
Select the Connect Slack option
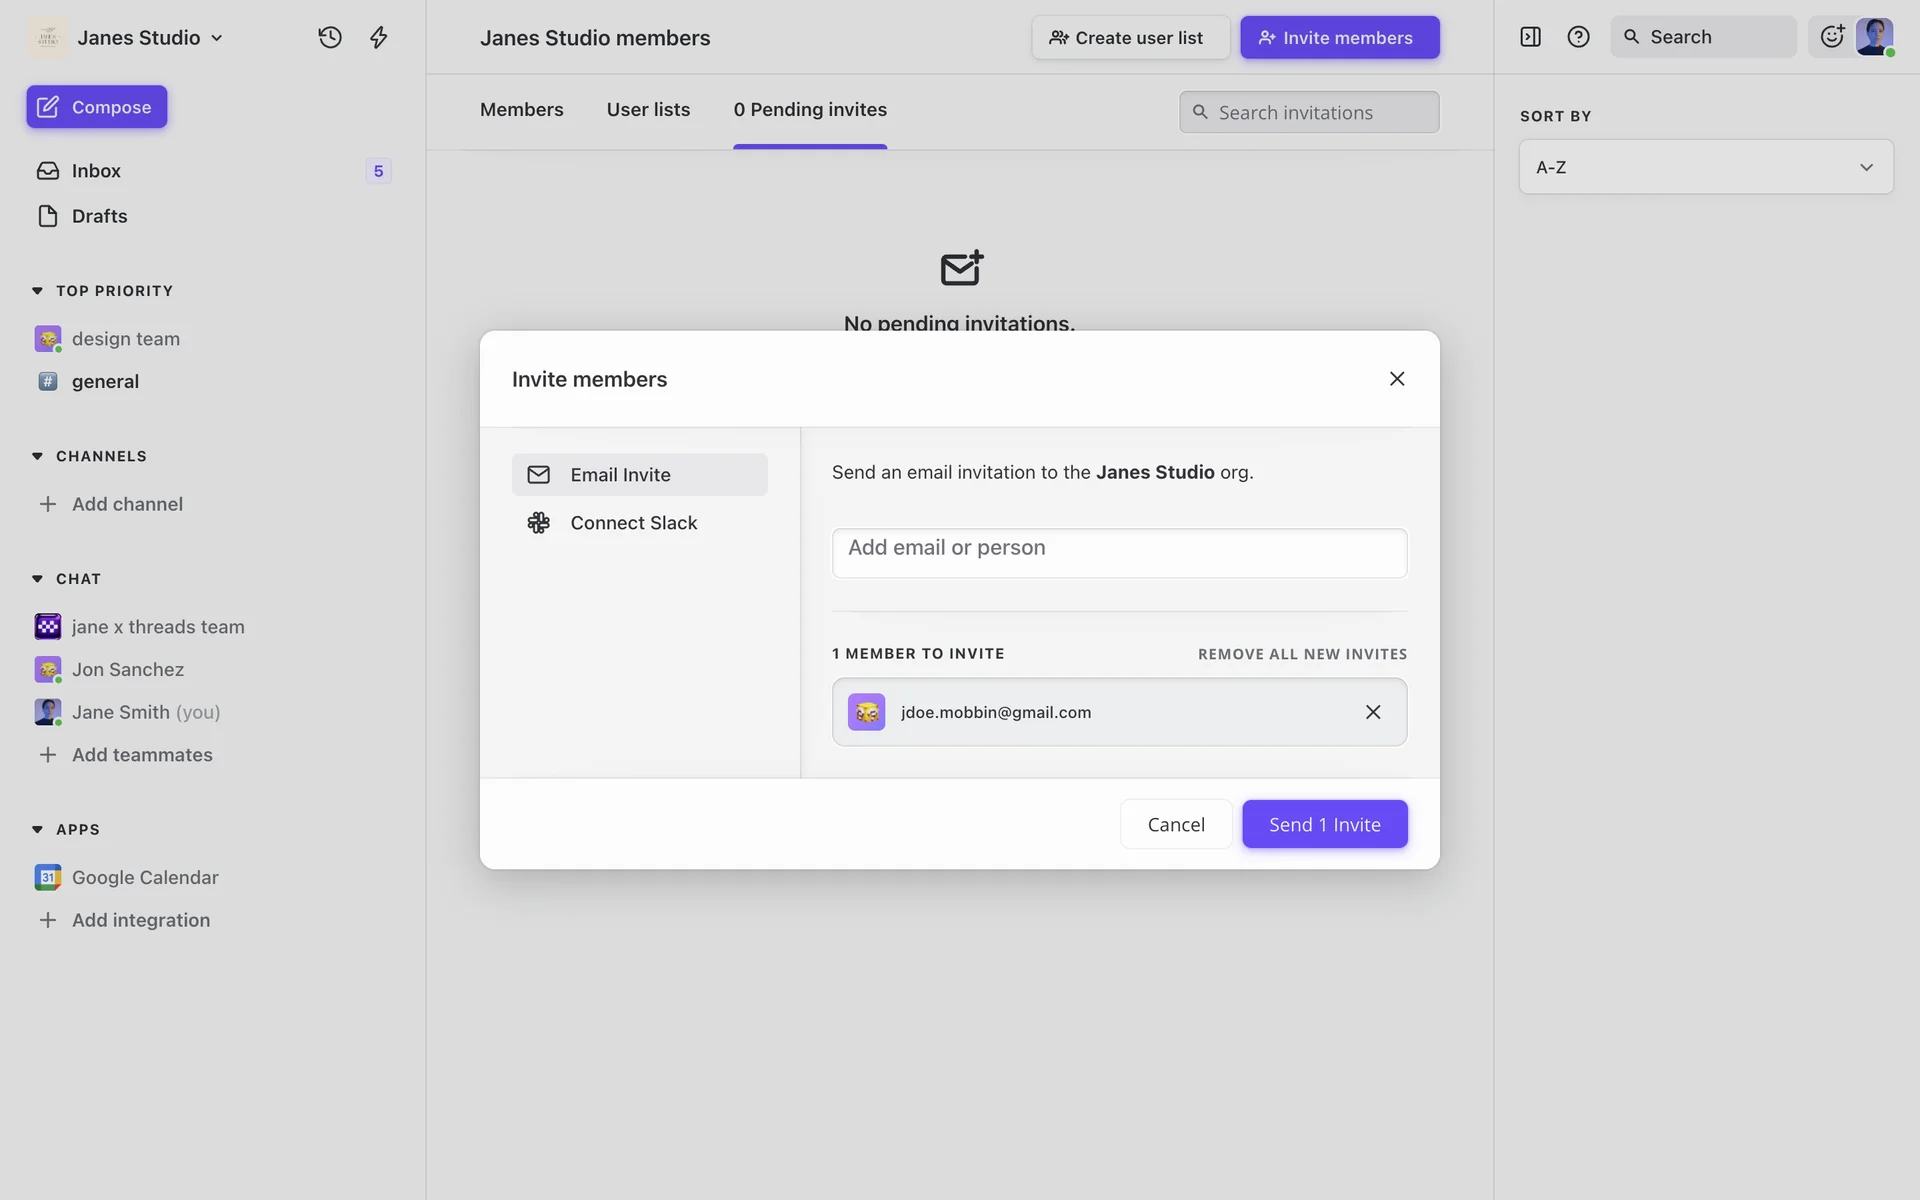click(x=633, y=523)
